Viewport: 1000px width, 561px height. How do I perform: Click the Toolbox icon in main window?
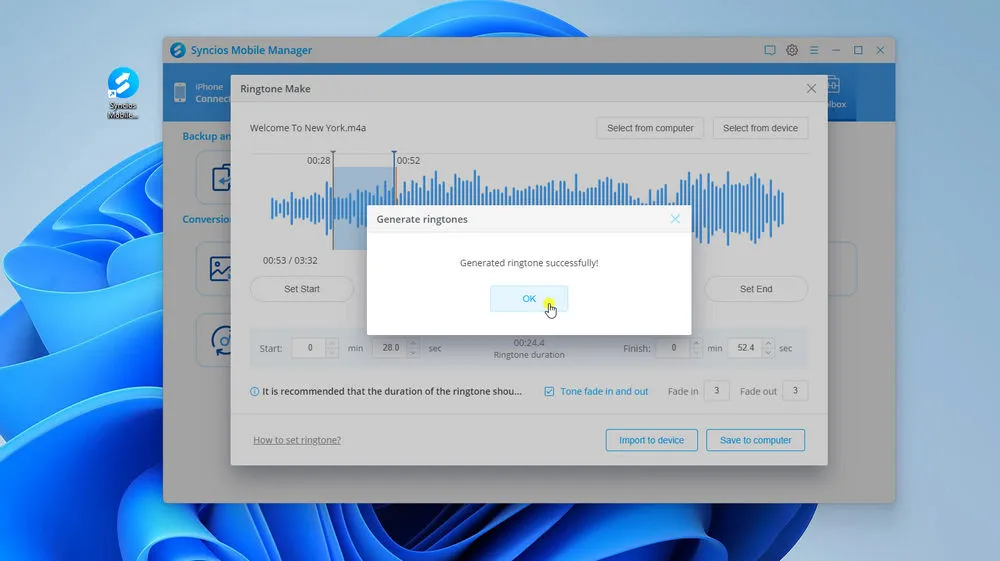(835, 85)
